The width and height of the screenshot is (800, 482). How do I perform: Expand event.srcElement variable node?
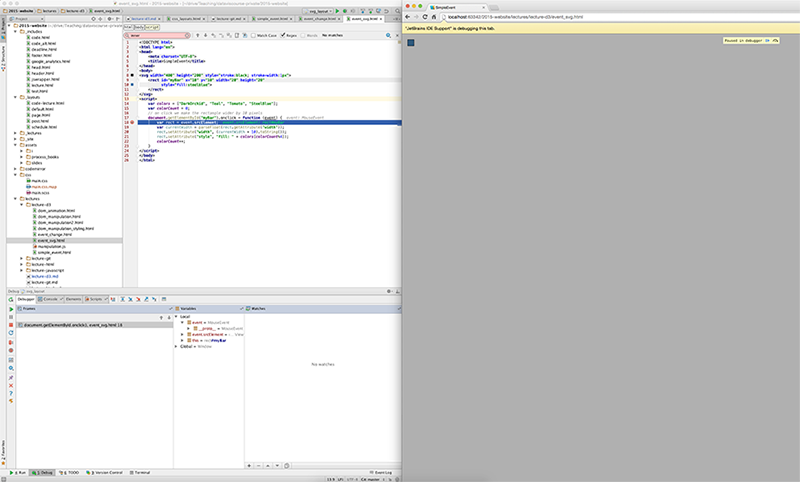click(182, 335)
